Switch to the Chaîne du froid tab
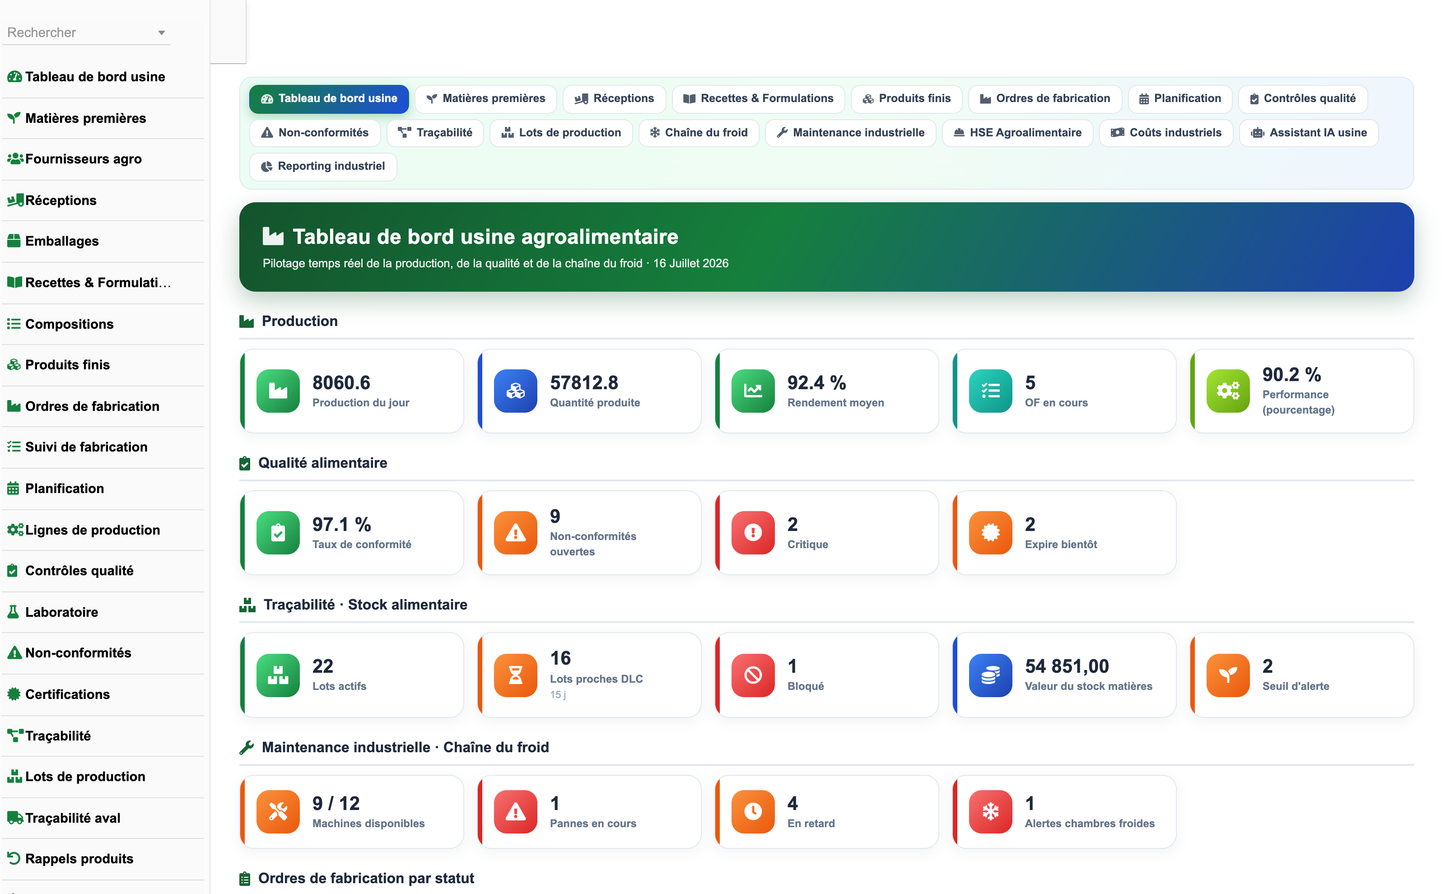1445x894 pixels. point(699,133)
